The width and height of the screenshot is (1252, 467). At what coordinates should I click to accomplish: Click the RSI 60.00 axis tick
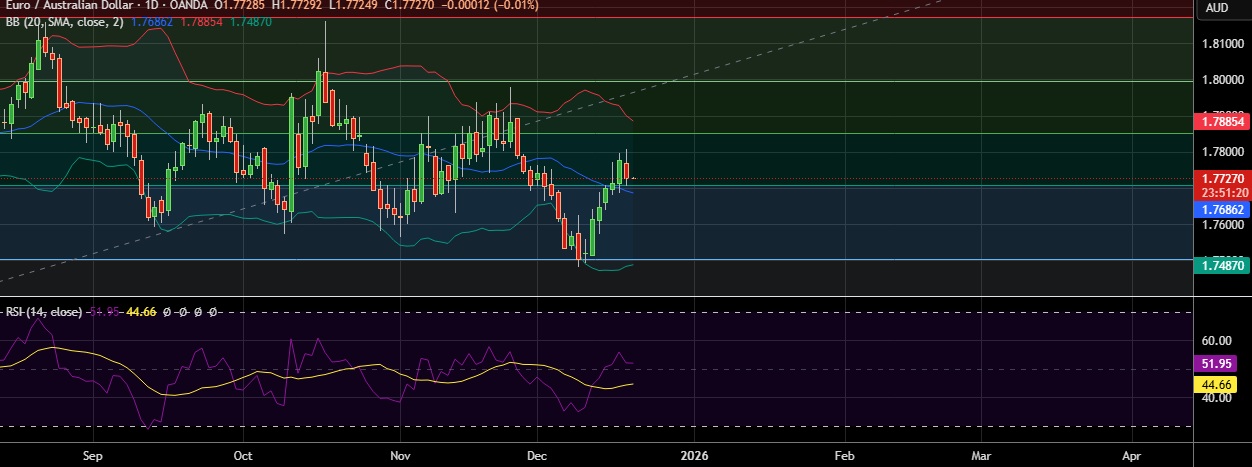coord(1216,341)
